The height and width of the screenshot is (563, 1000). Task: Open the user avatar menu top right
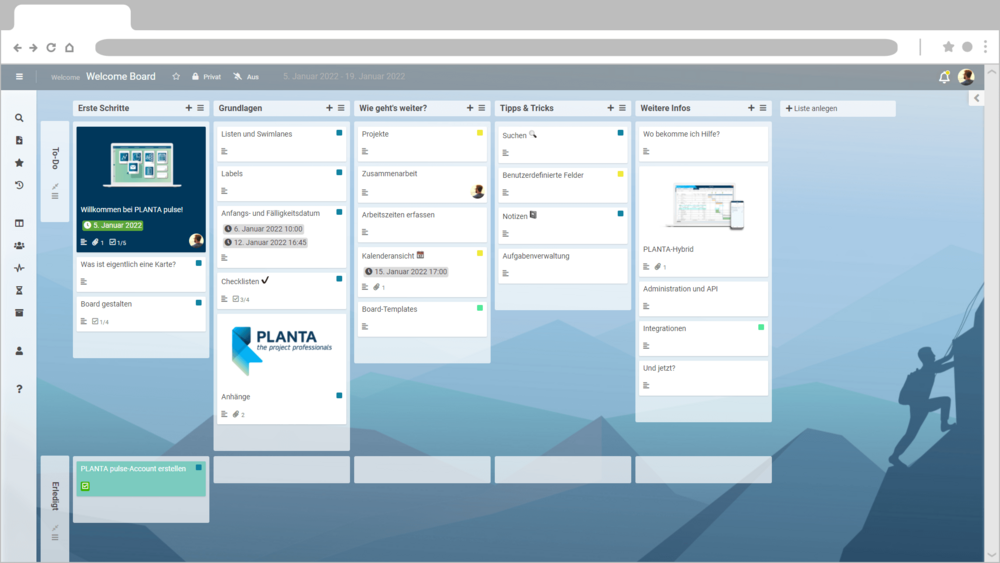pyautogui.click(x=966, y=77)
